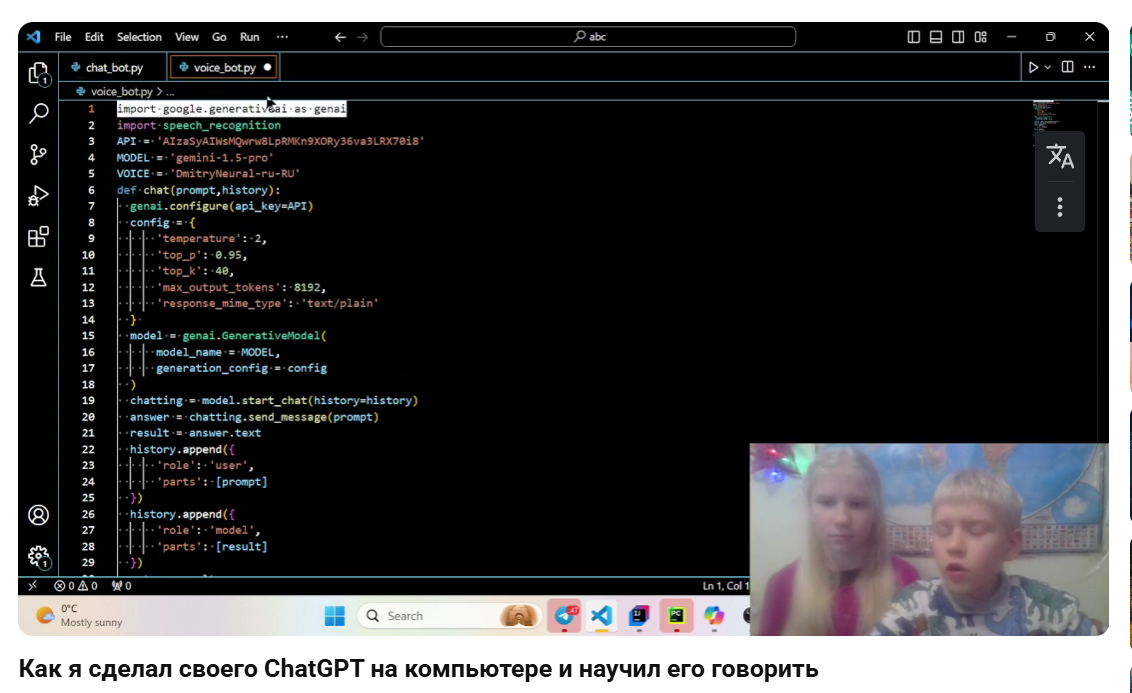1132x693 pixels.
Task: Click the VOICE = 'DmitryNeural-ru-RU' line
Action: (208, 174)
